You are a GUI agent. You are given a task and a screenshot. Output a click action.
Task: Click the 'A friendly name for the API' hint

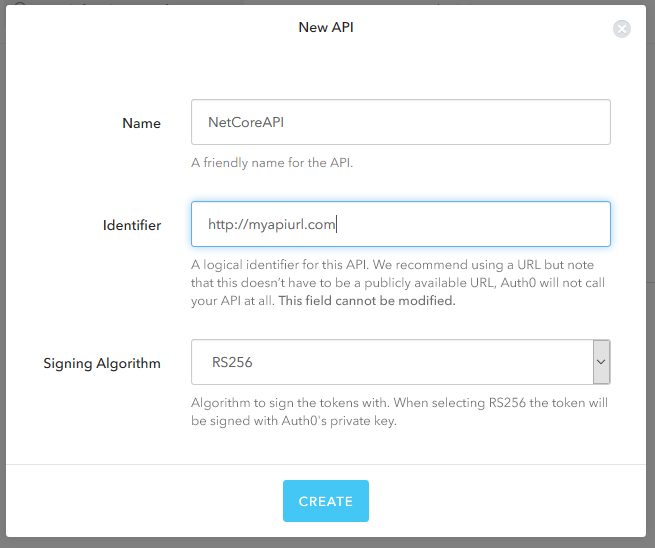point(272,162)
